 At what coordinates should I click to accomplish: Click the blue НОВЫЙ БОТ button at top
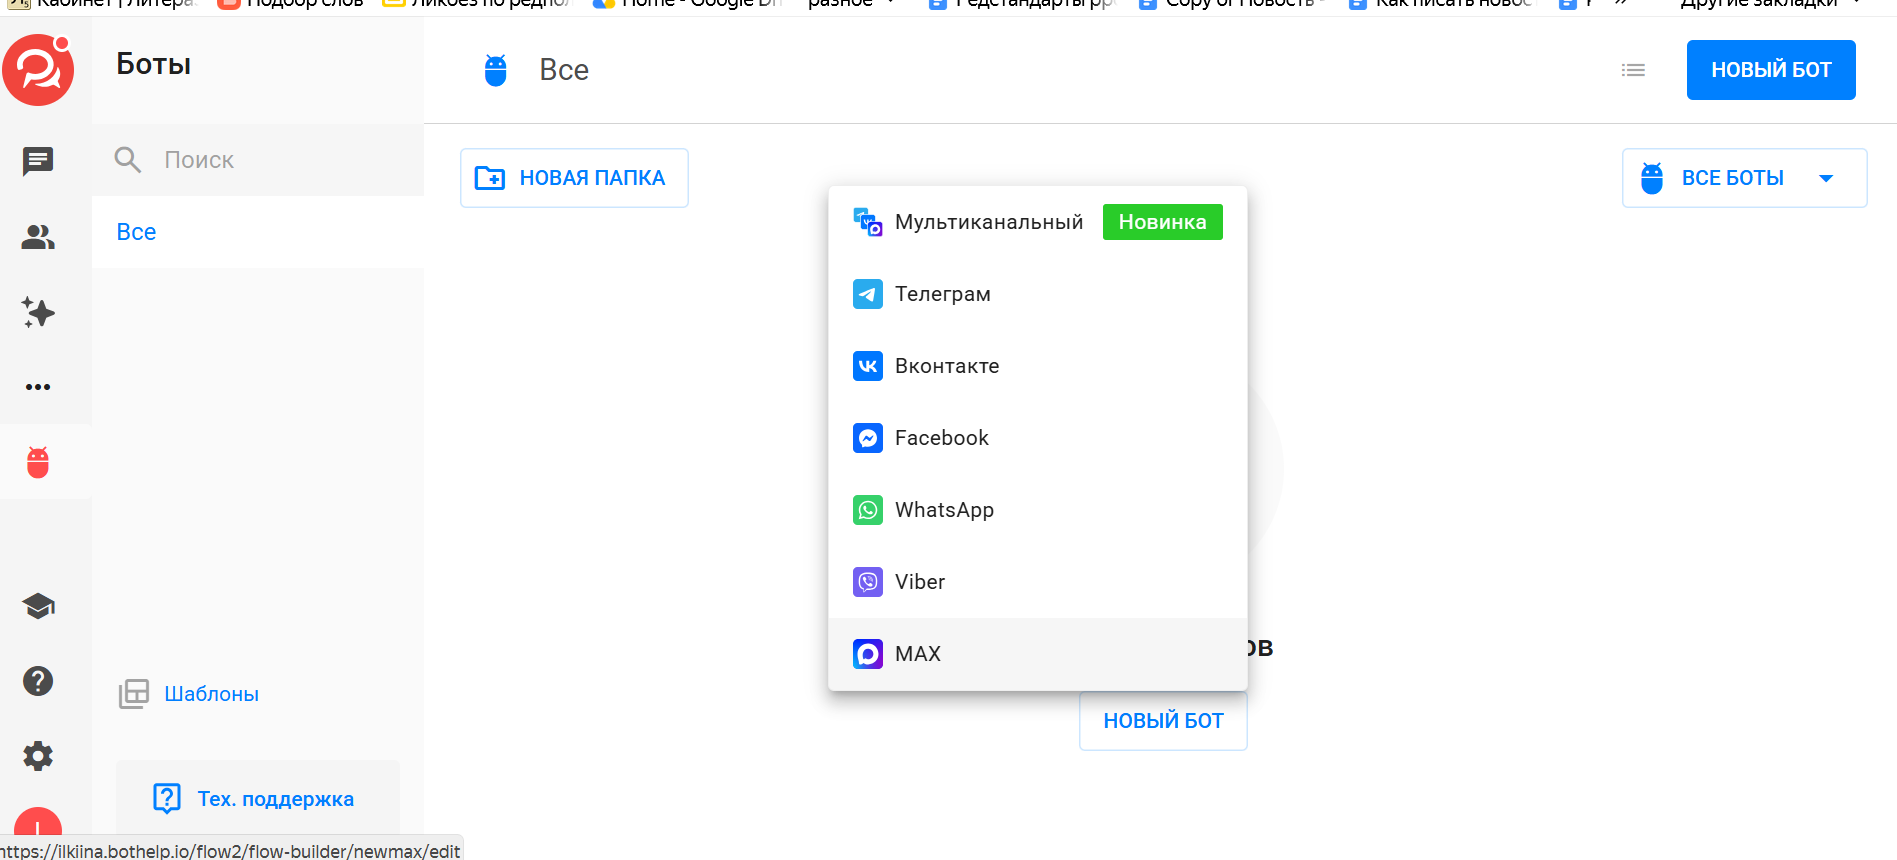[1771, 70]
